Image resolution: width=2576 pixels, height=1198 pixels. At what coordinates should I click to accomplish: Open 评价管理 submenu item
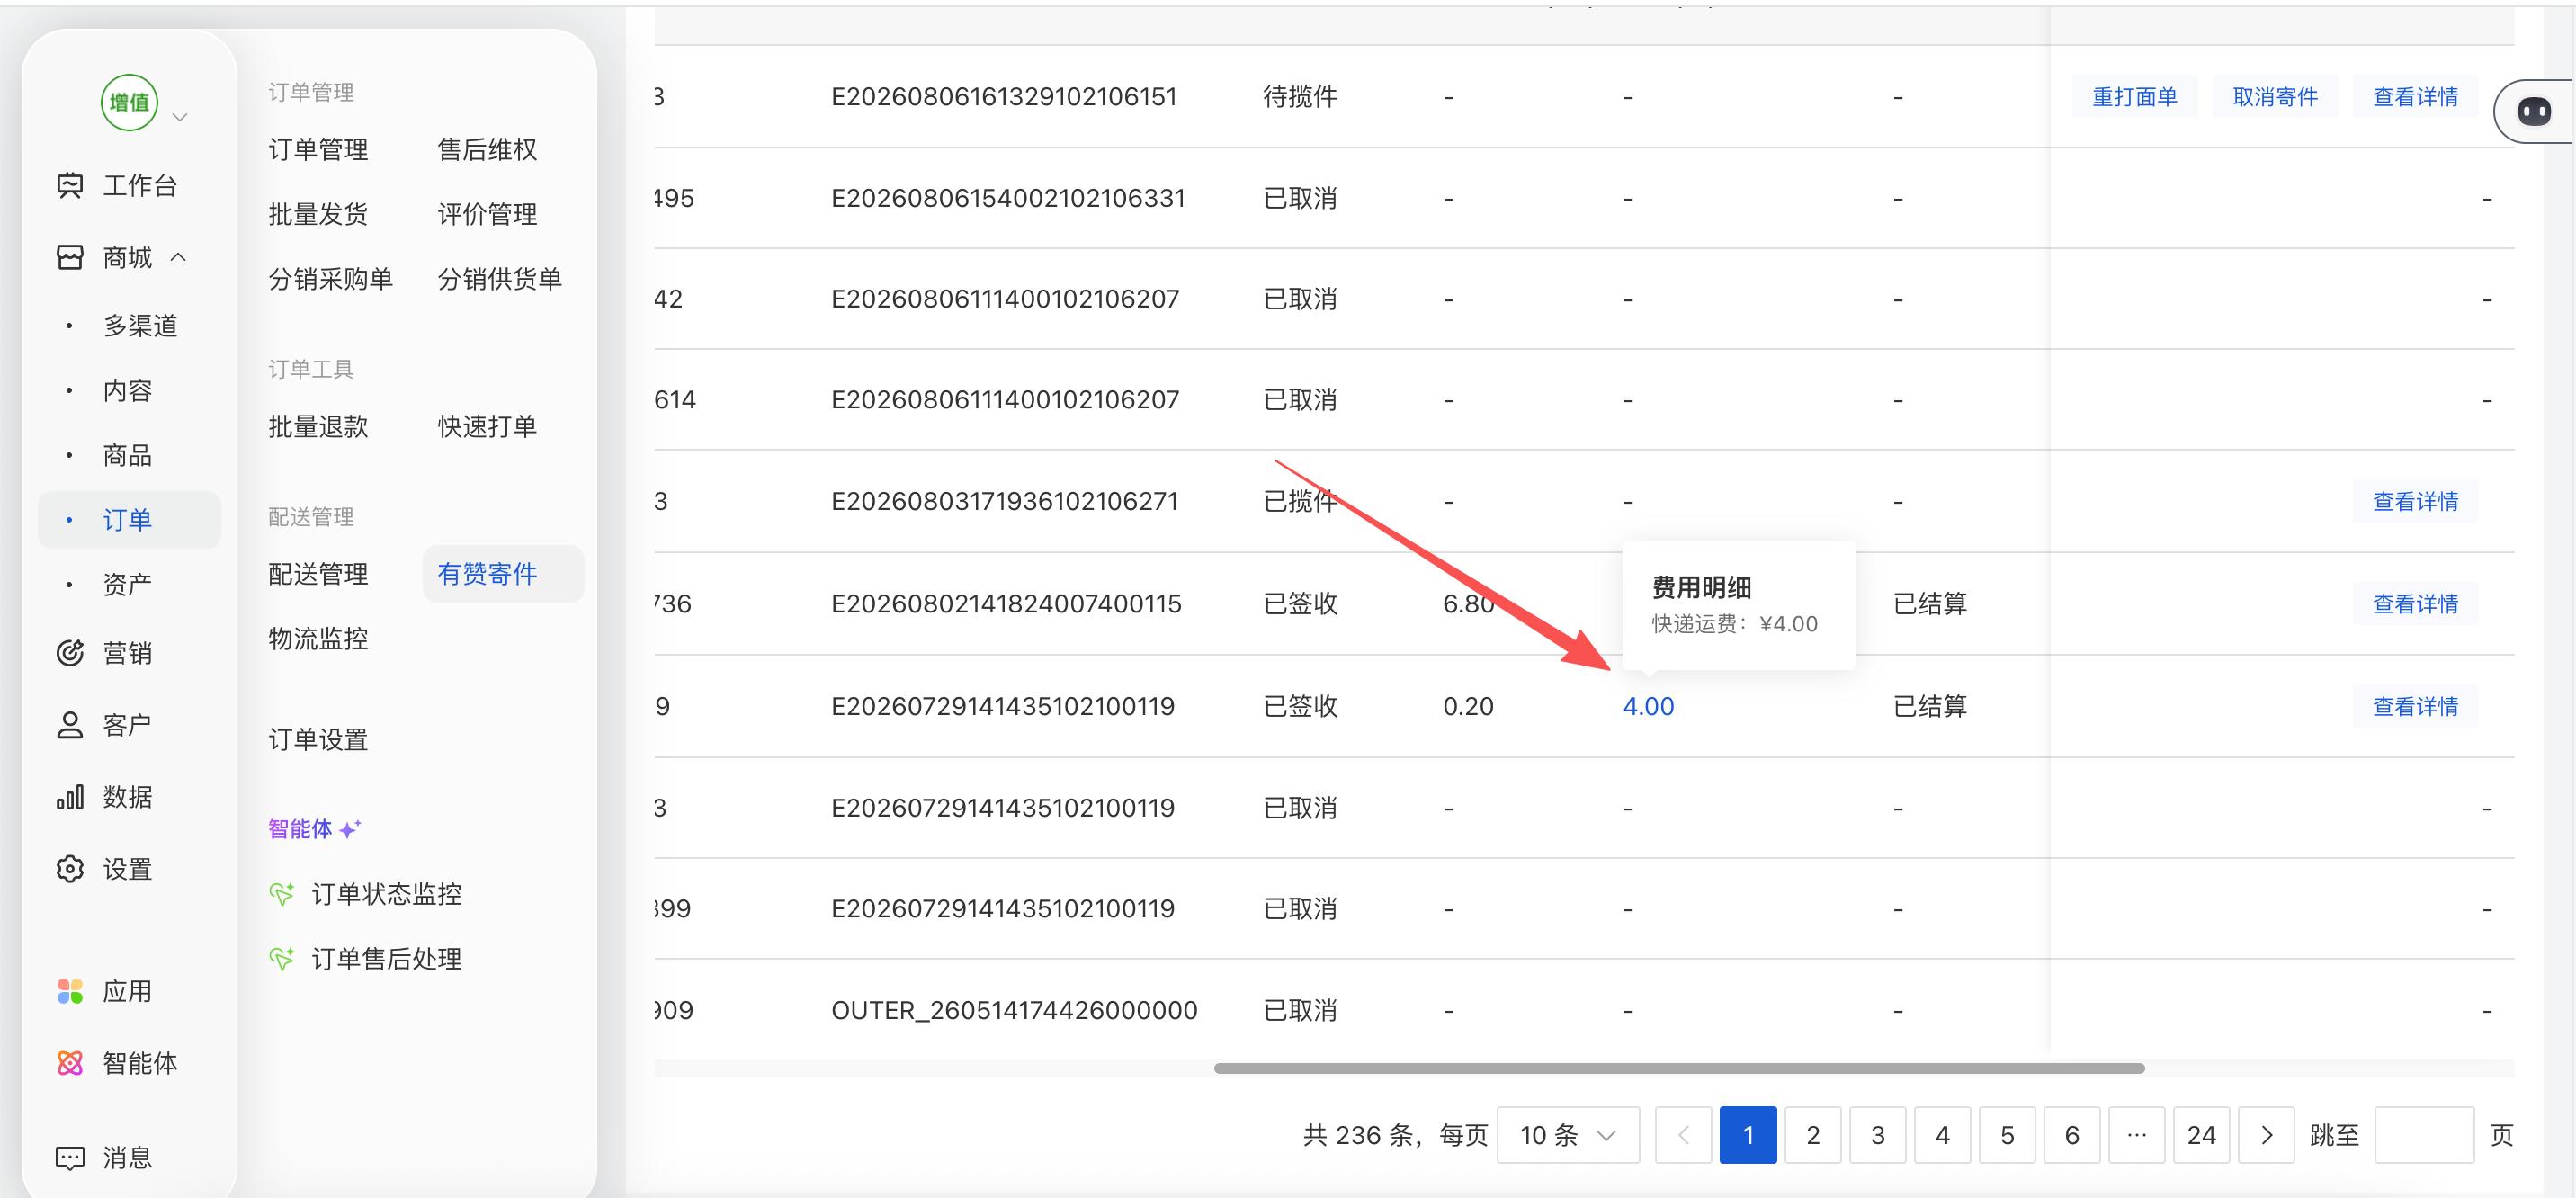point(487,214)
